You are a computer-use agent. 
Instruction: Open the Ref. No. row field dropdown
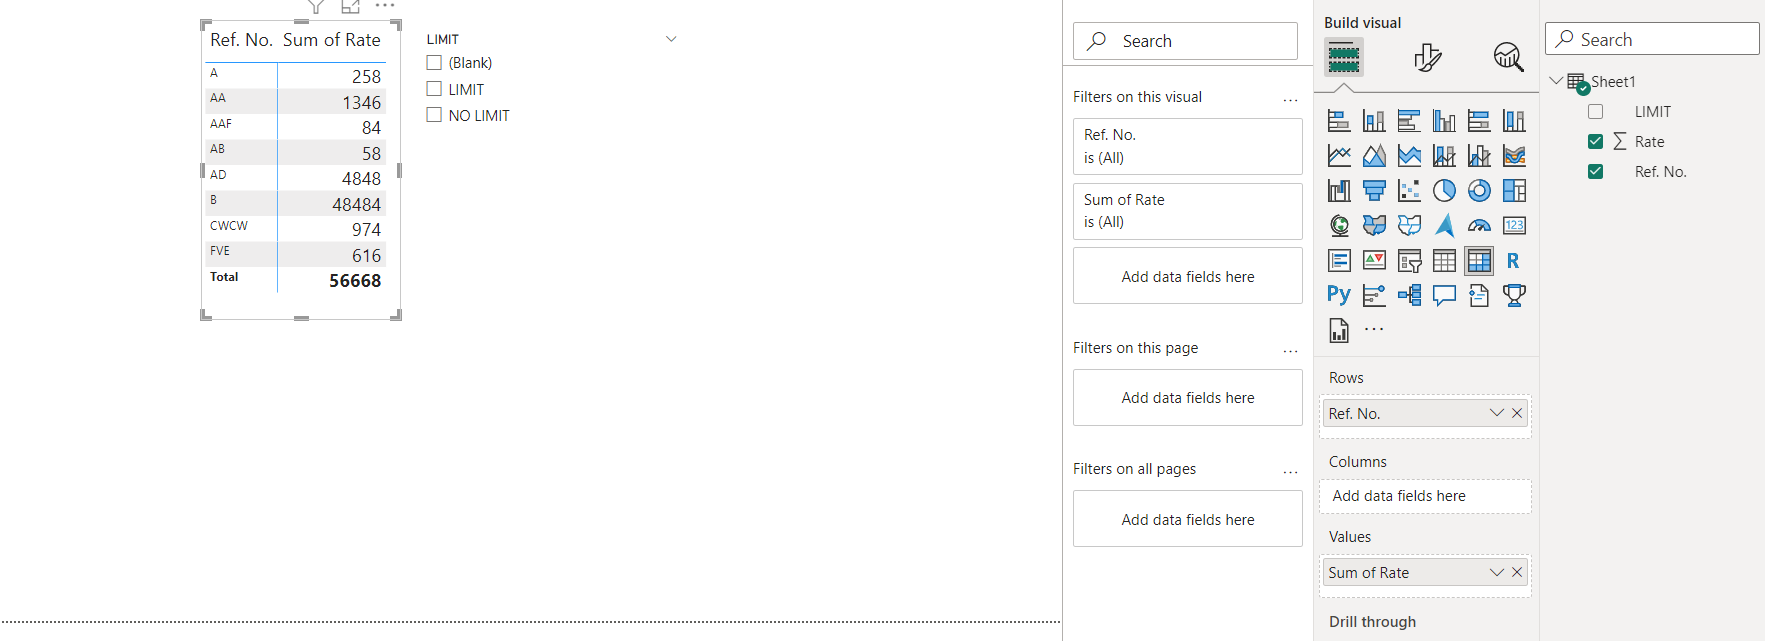click(x=1496, y=413)
